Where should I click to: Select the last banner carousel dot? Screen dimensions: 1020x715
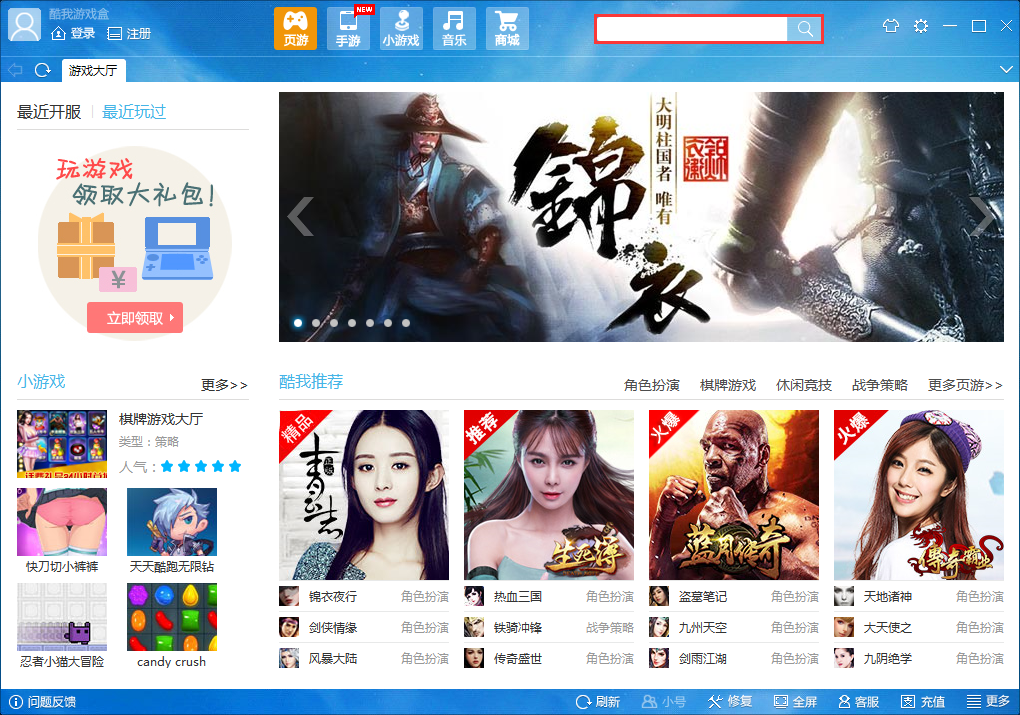point(406,323)
